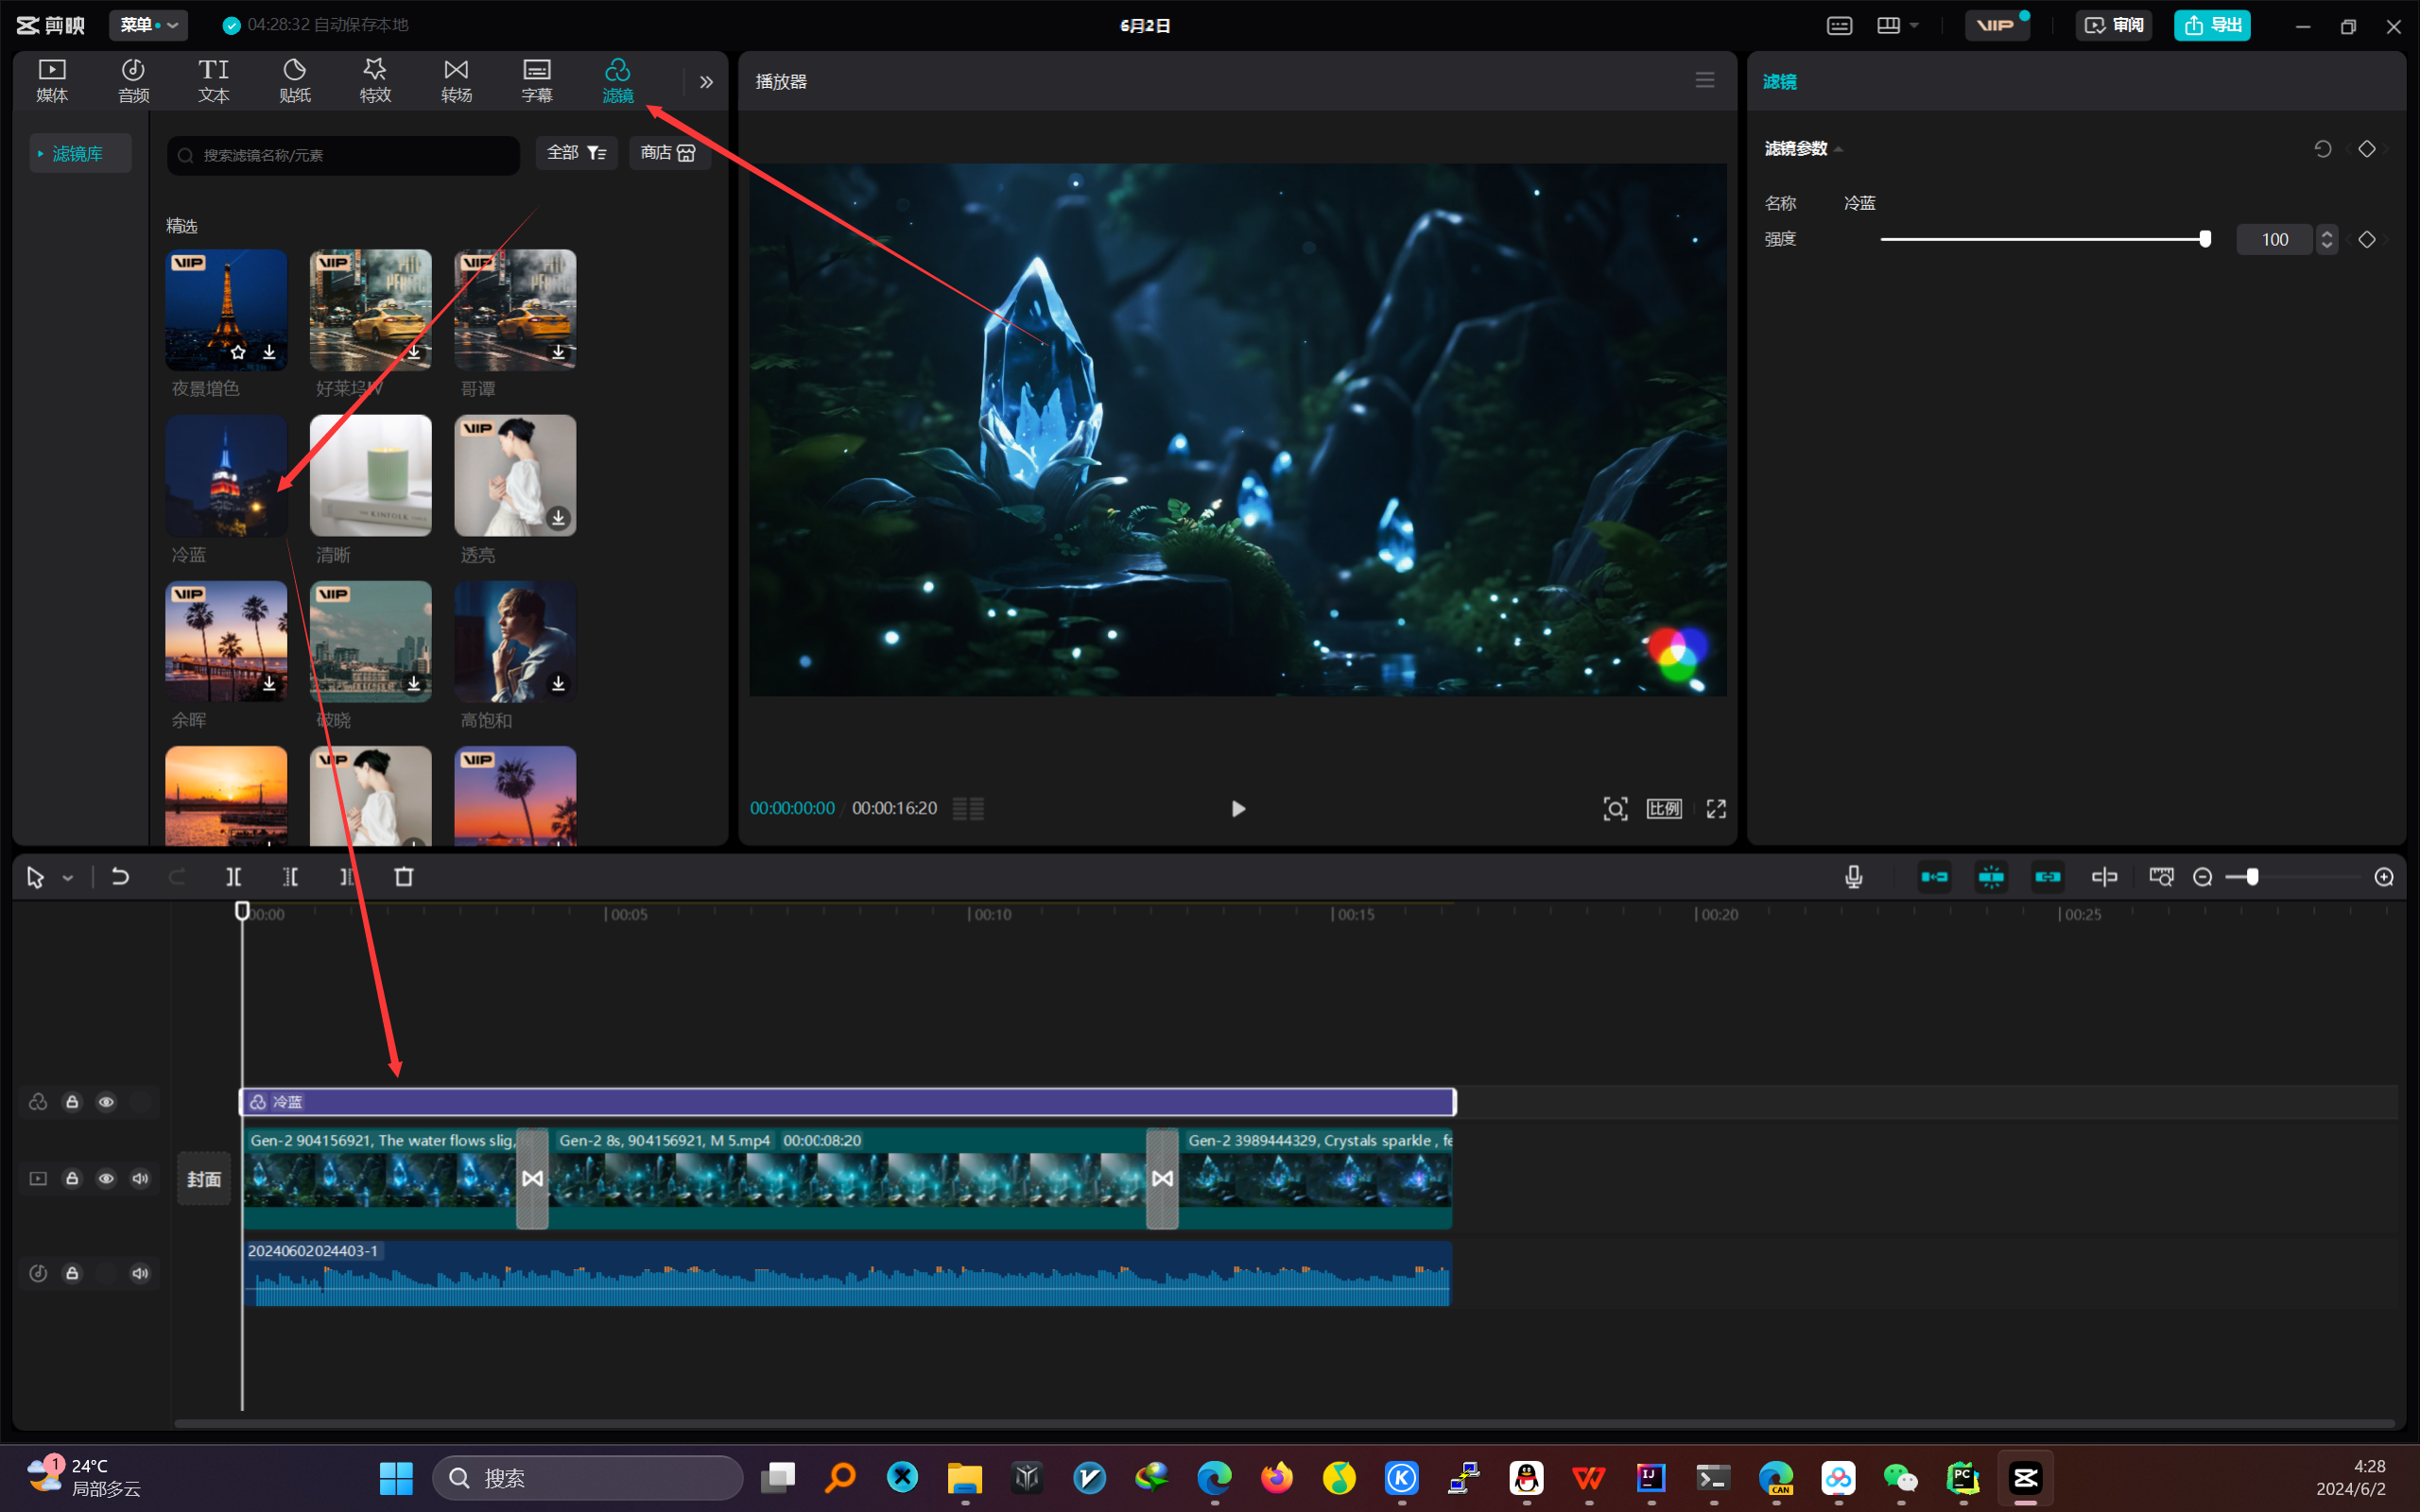Open the 媒体 media tab
Image resolution: width=2420 pixels, height=1512 pixels.
click(x=52, y=80)
